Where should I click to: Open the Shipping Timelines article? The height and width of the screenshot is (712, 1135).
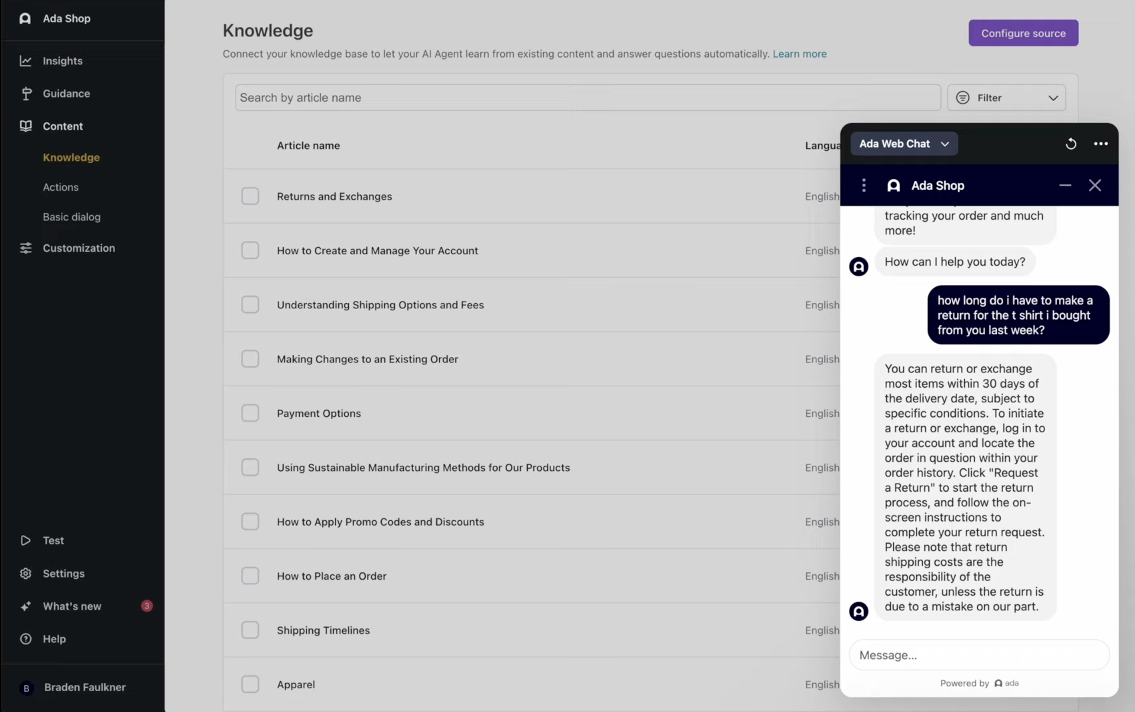pyautogui.click(x=324, y=630)
